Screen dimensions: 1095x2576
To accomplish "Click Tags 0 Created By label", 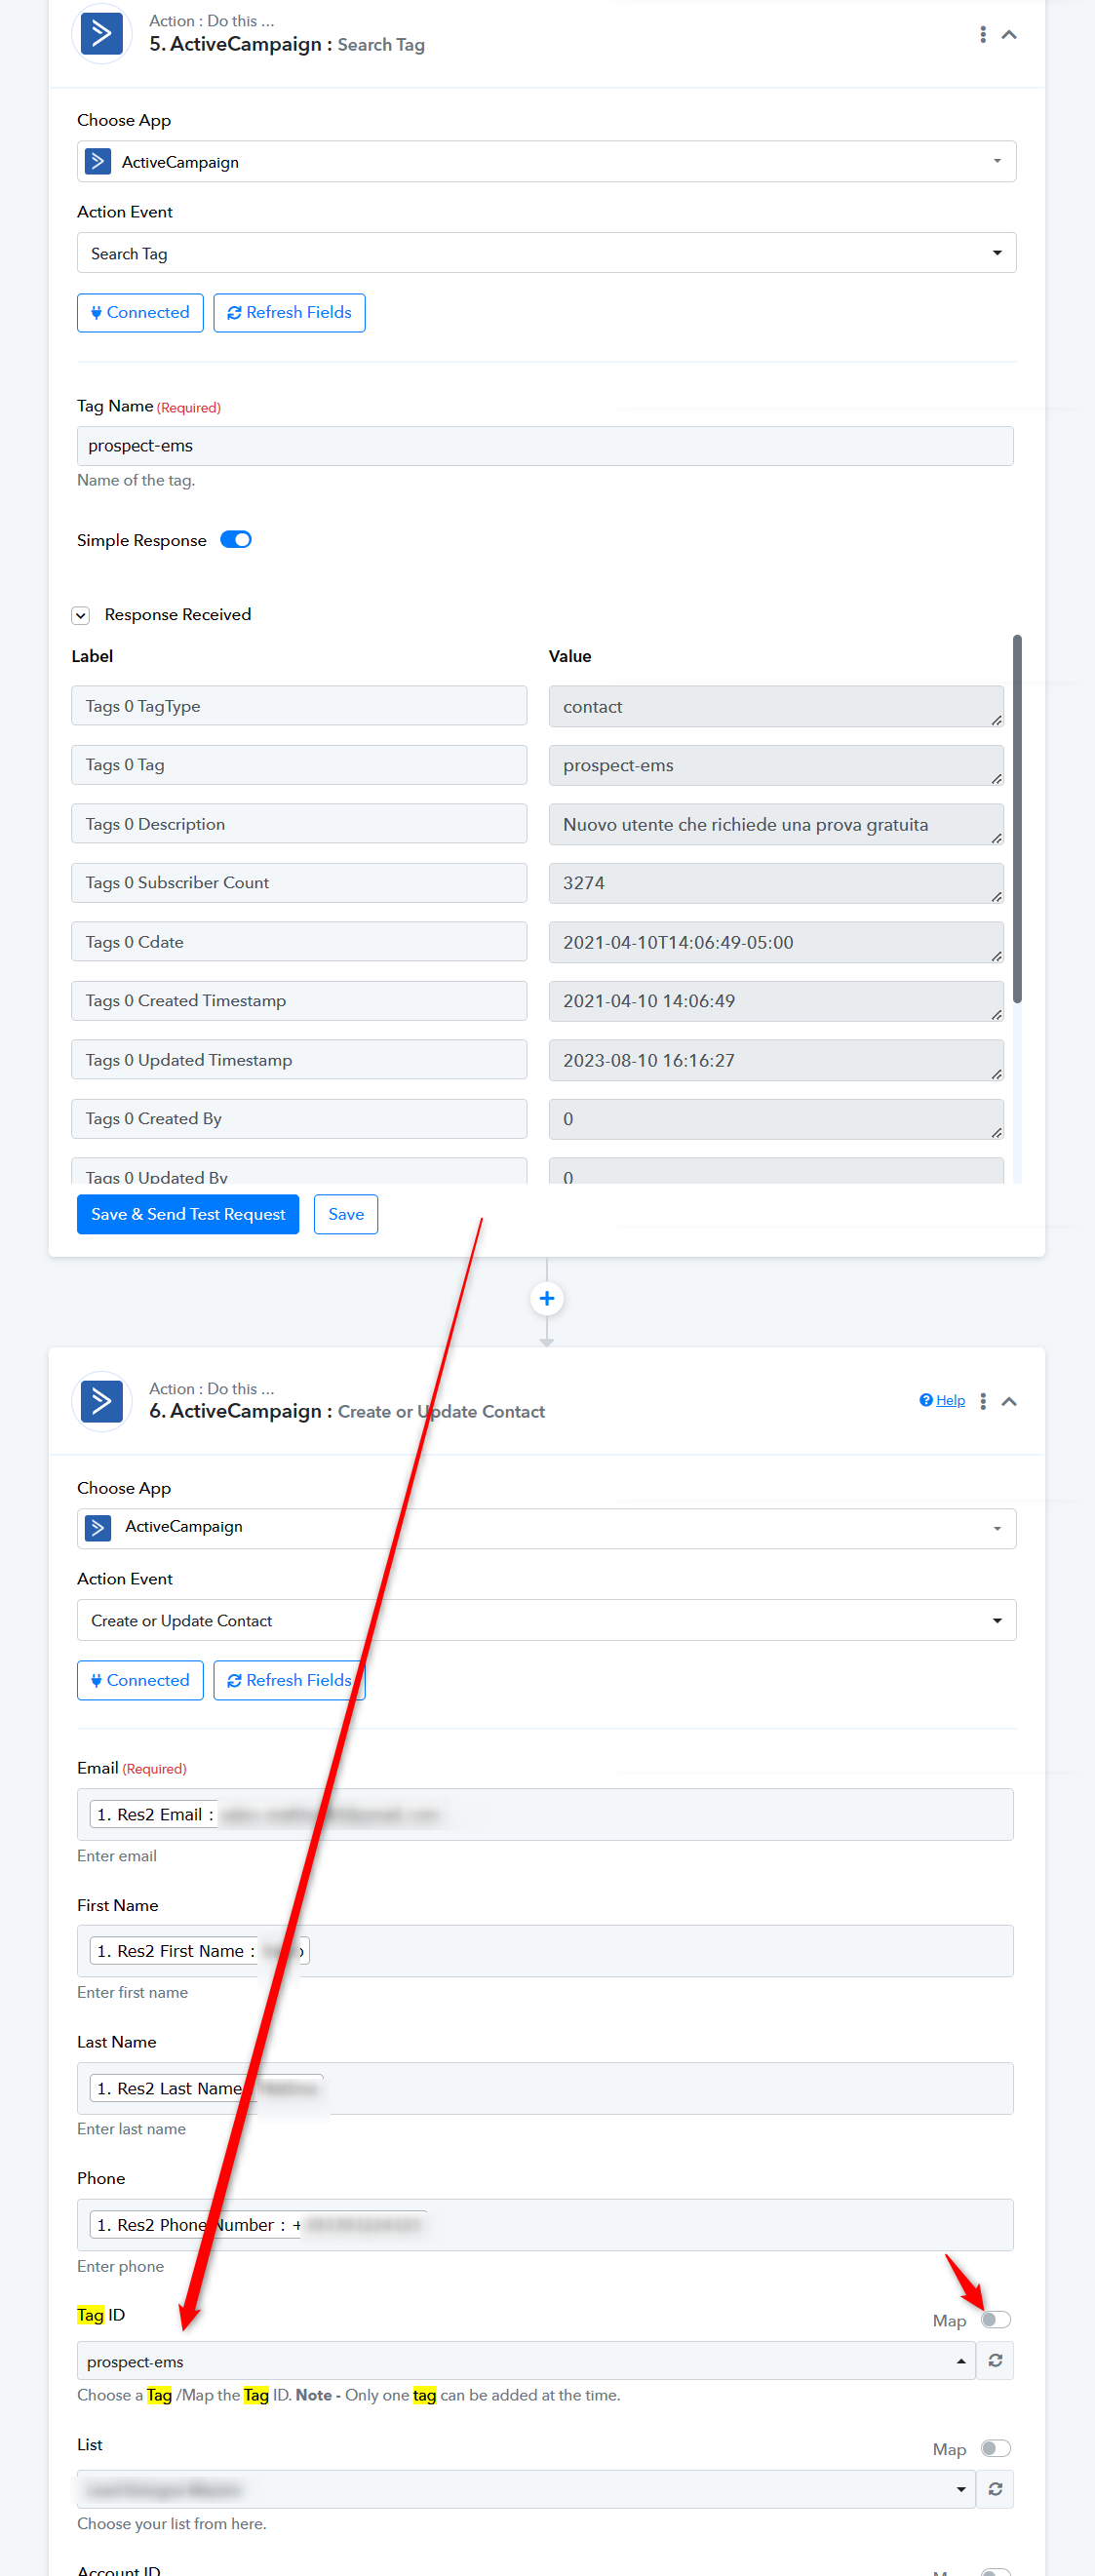I will pyautogui.click(x=299, y=1119).
